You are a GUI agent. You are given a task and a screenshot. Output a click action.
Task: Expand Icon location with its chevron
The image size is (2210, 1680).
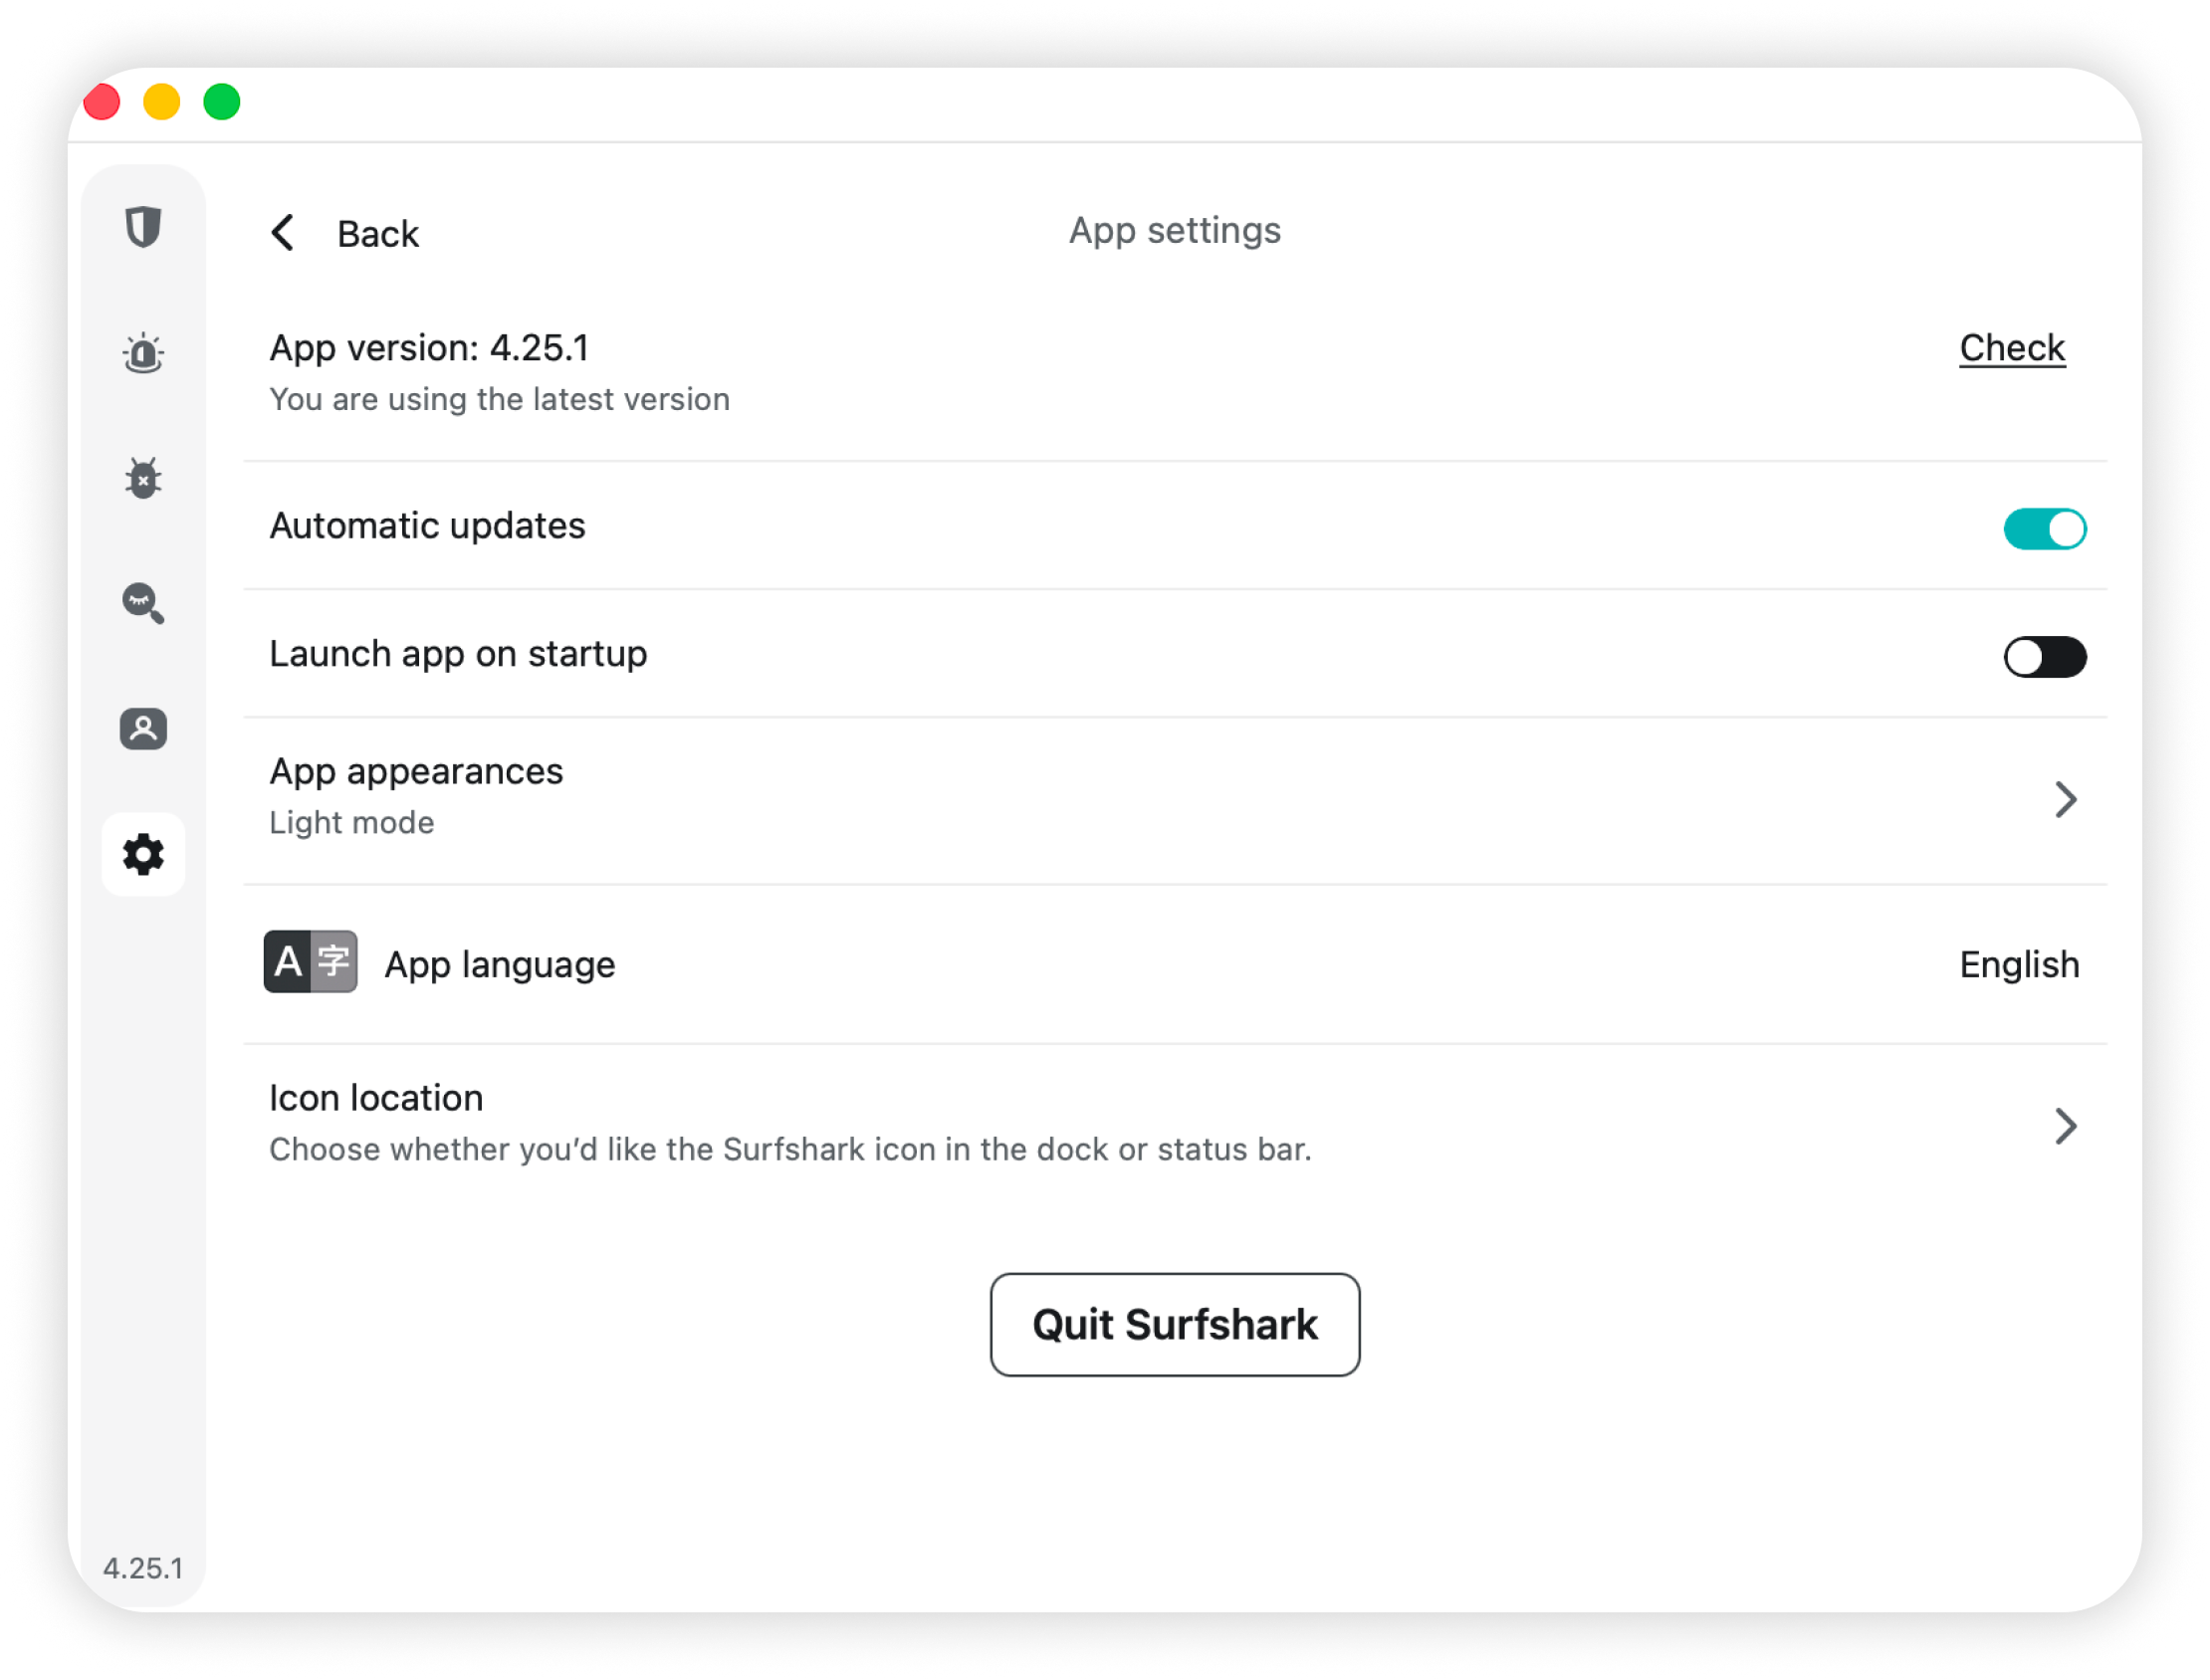[x=2066, y=1126]
